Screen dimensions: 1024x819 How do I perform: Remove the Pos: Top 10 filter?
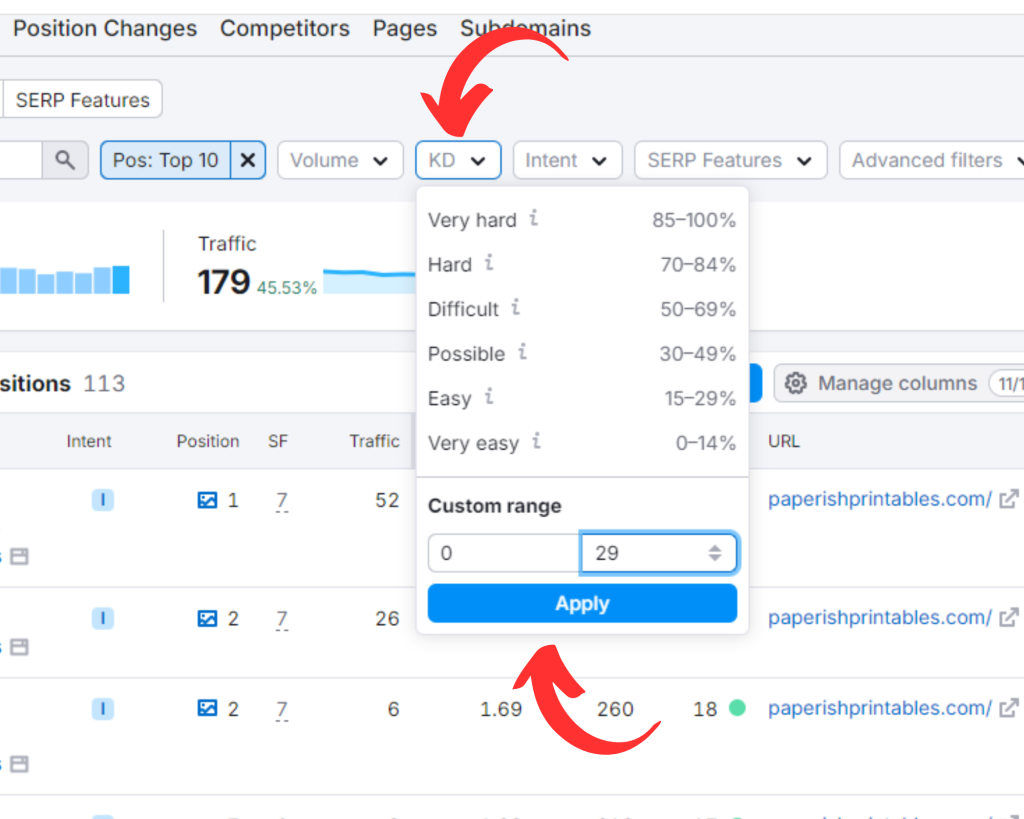pyautogui.click(x=248, y=160)
